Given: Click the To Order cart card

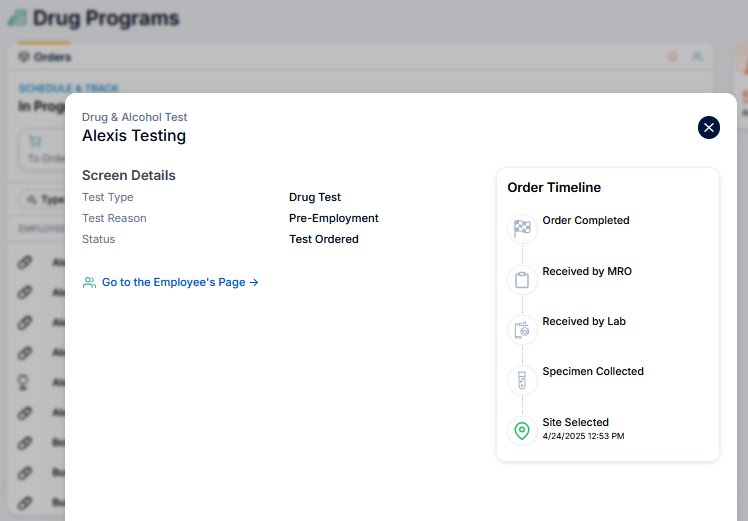Looking at the screenshot, I should [x=40, y=149].
